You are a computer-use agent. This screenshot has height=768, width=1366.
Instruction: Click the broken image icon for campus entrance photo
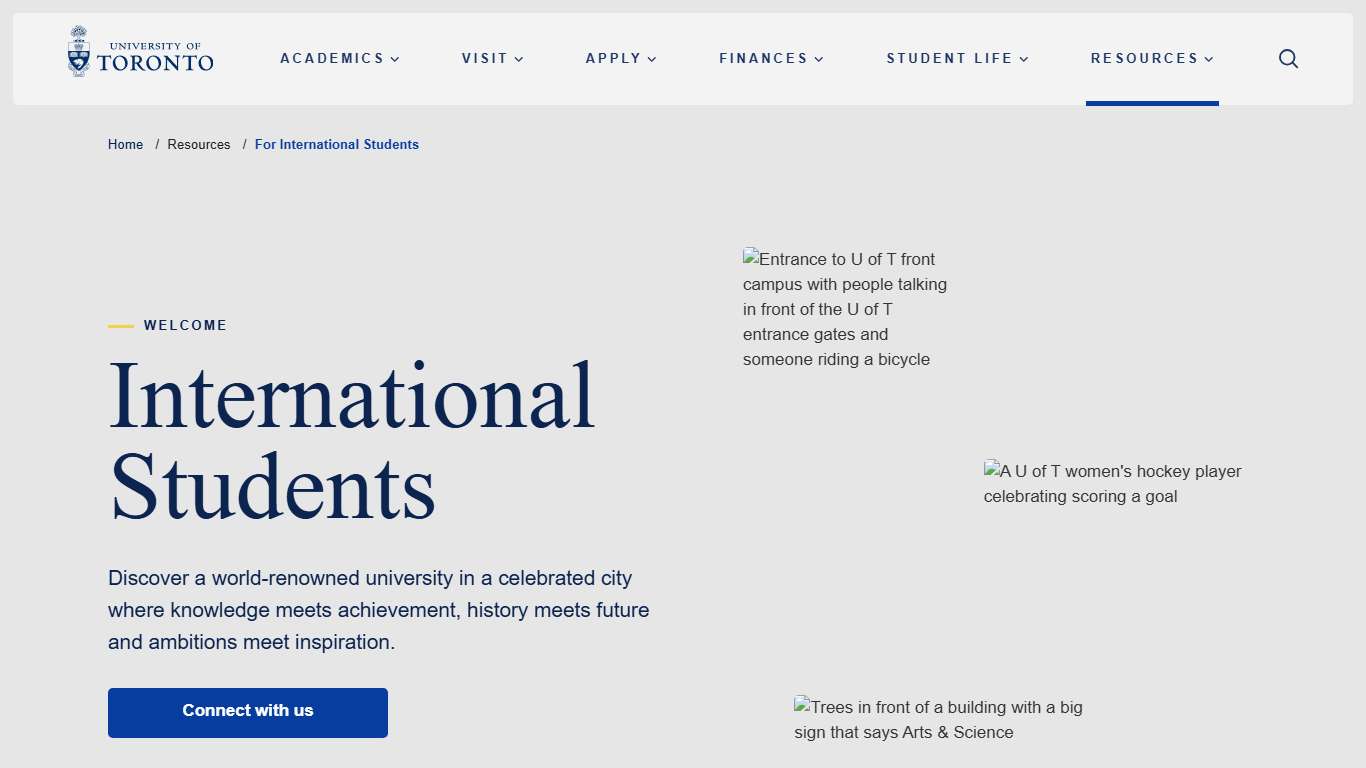(750, 258)
